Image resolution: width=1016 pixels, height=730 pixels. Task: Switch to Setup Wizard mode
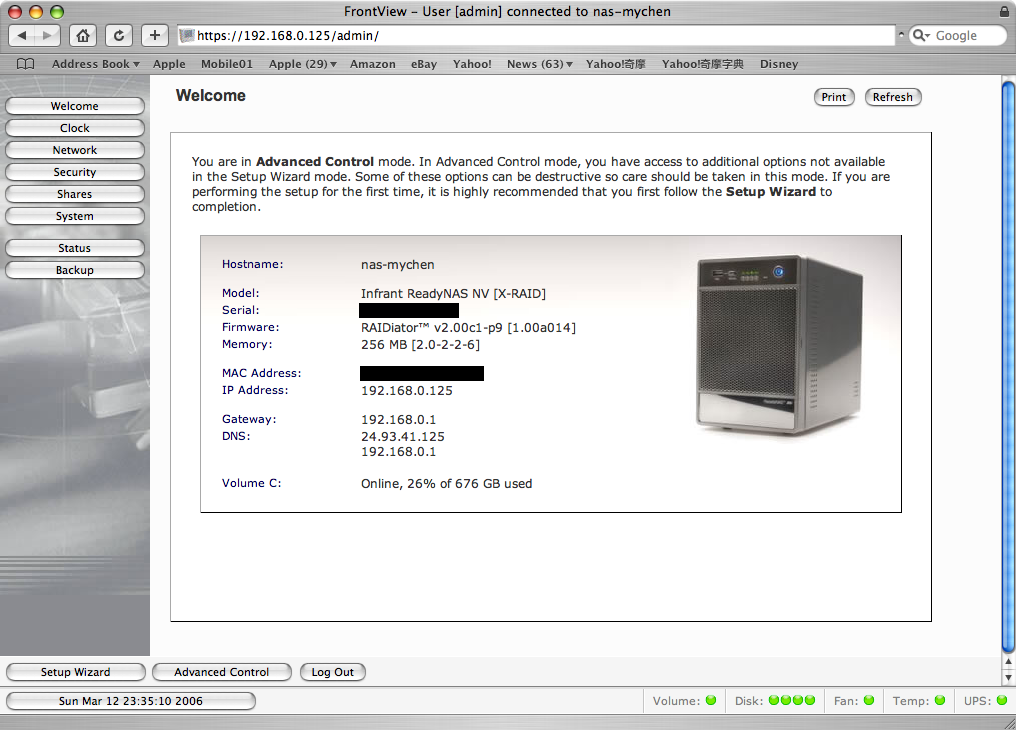(76, 672)
